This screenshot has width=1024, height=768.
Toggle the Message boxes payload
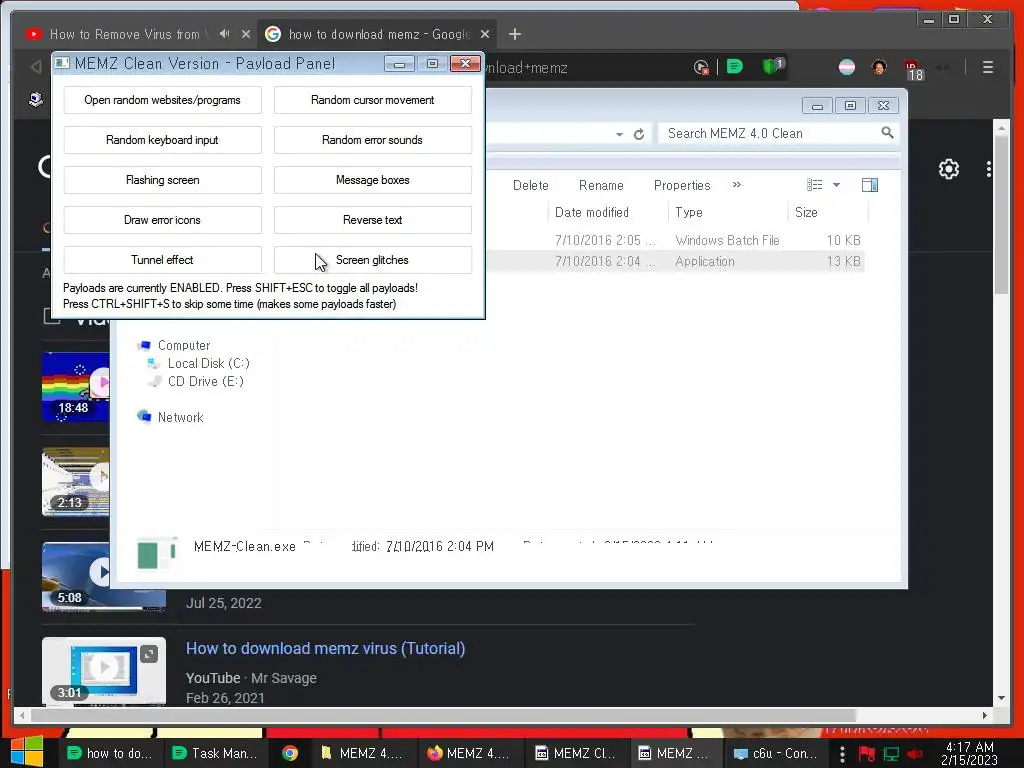pyautogui.click(x=372, y=180)
